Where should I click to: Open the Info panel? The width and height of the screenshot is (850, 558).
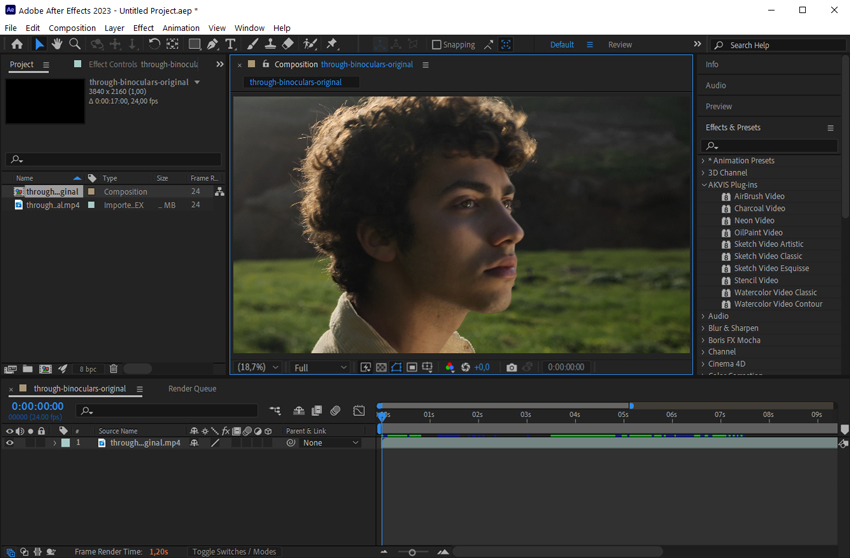(712, 64)
